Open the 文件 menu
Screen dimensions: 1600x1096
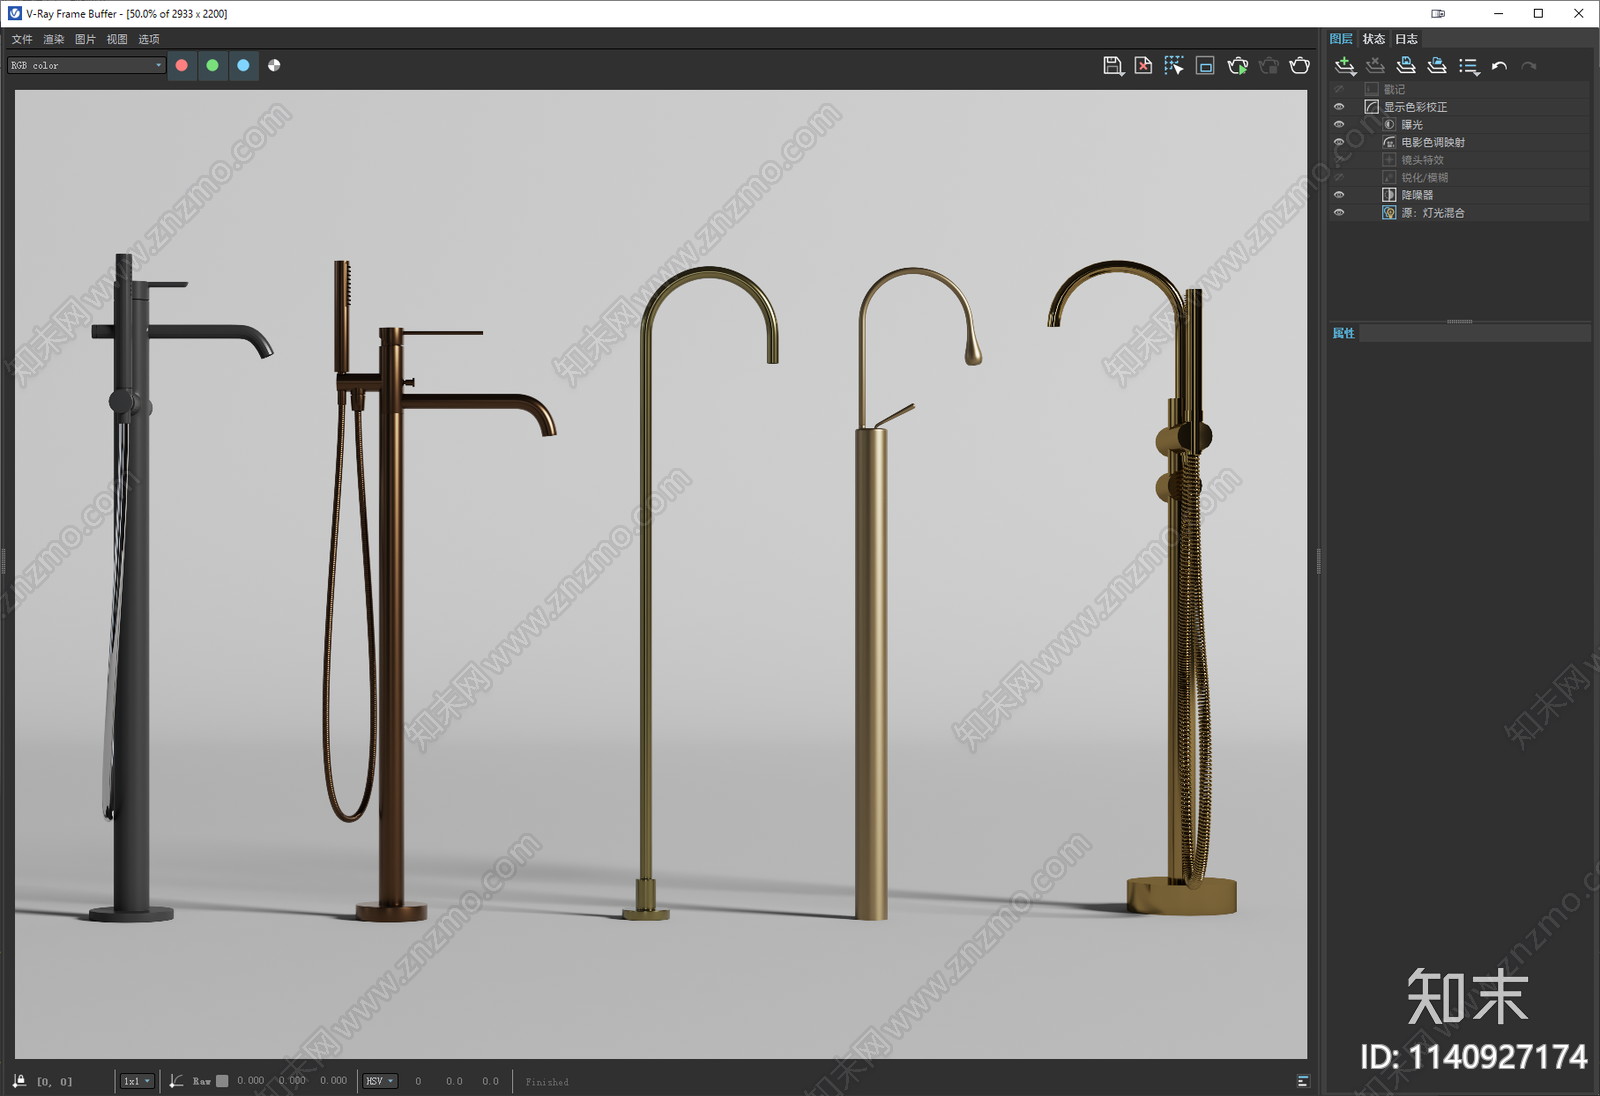(x=22, y=39)
